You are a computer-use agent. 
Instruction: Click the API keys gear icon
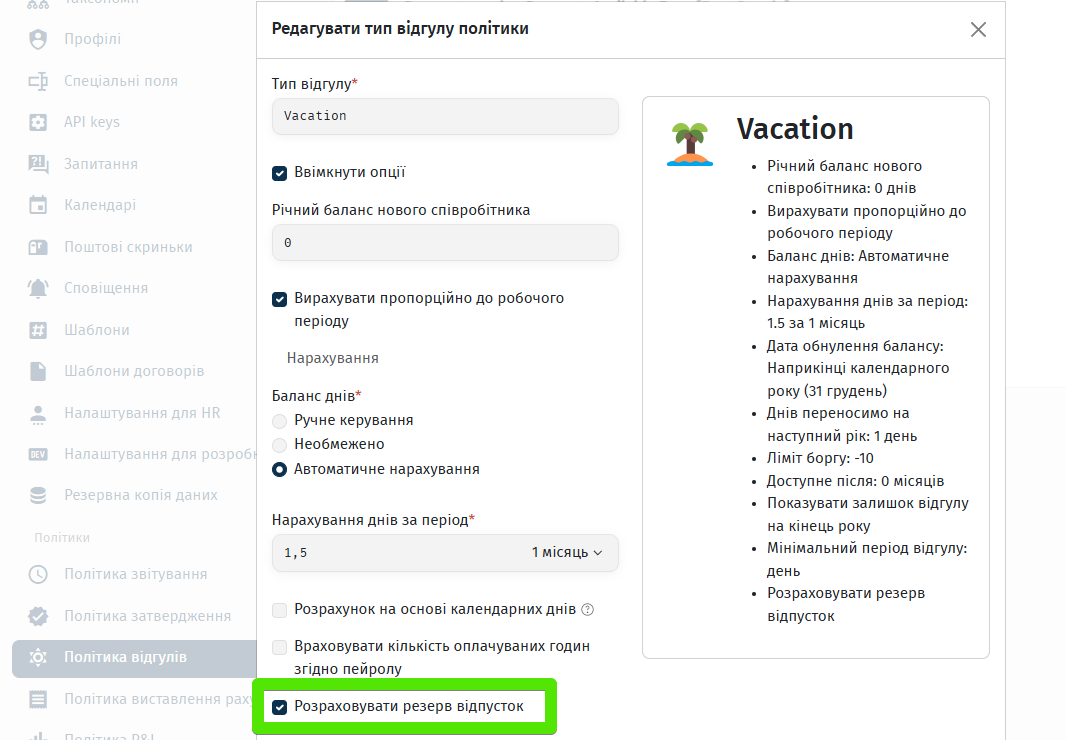click(x=38, y=122)
